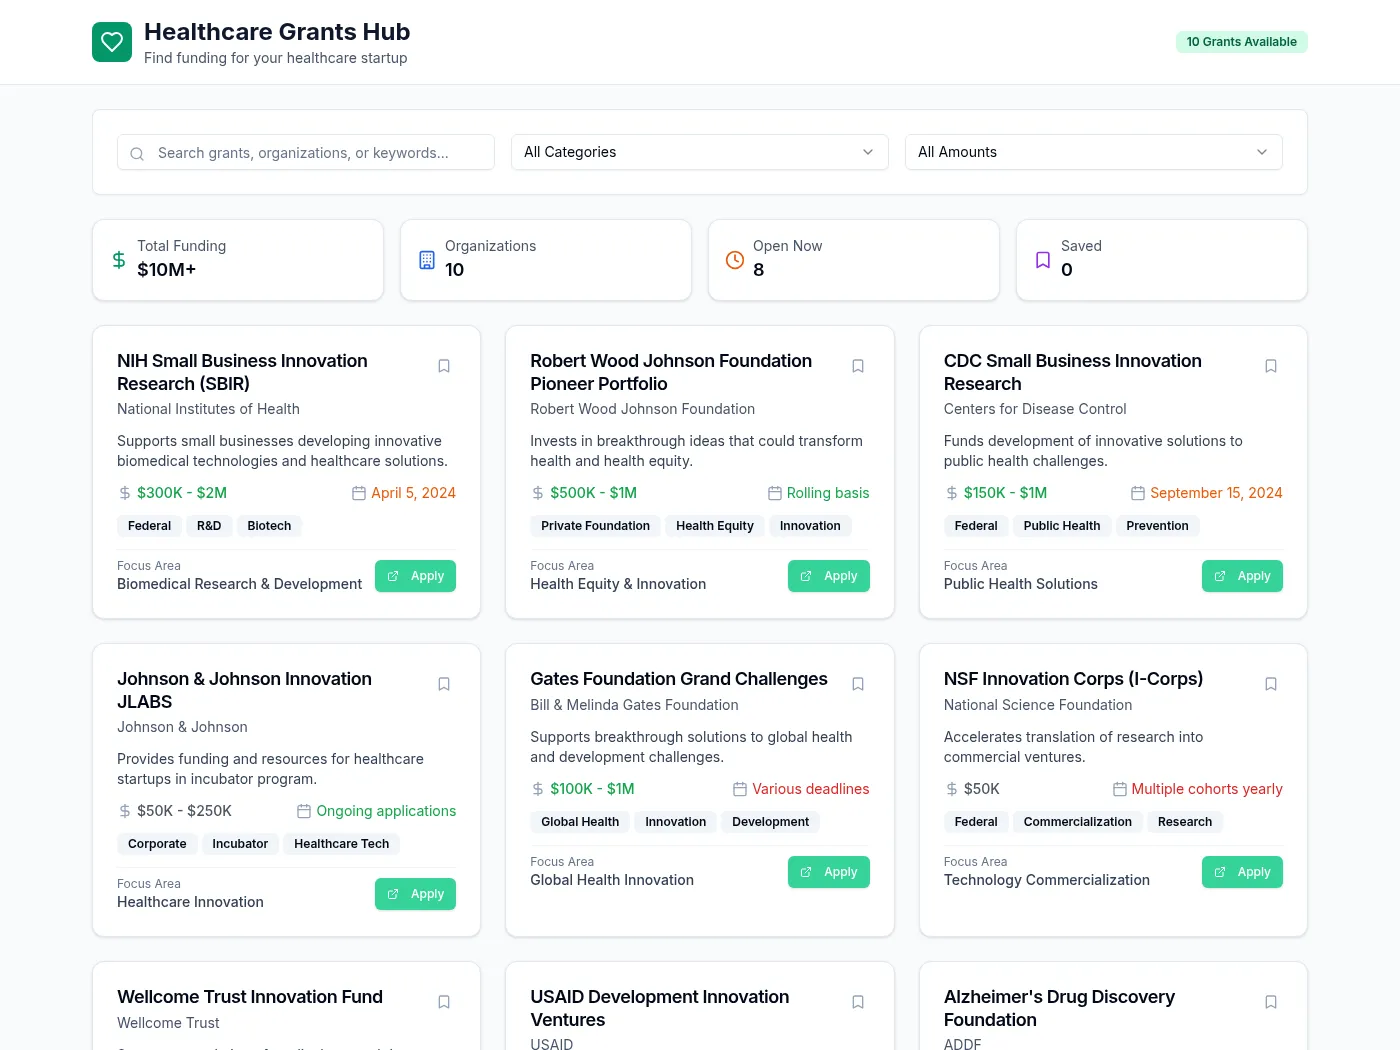Save the USAID Development Innovation Ventures grant
The image size is (1400, 1050).
[x=858, y=1002]
